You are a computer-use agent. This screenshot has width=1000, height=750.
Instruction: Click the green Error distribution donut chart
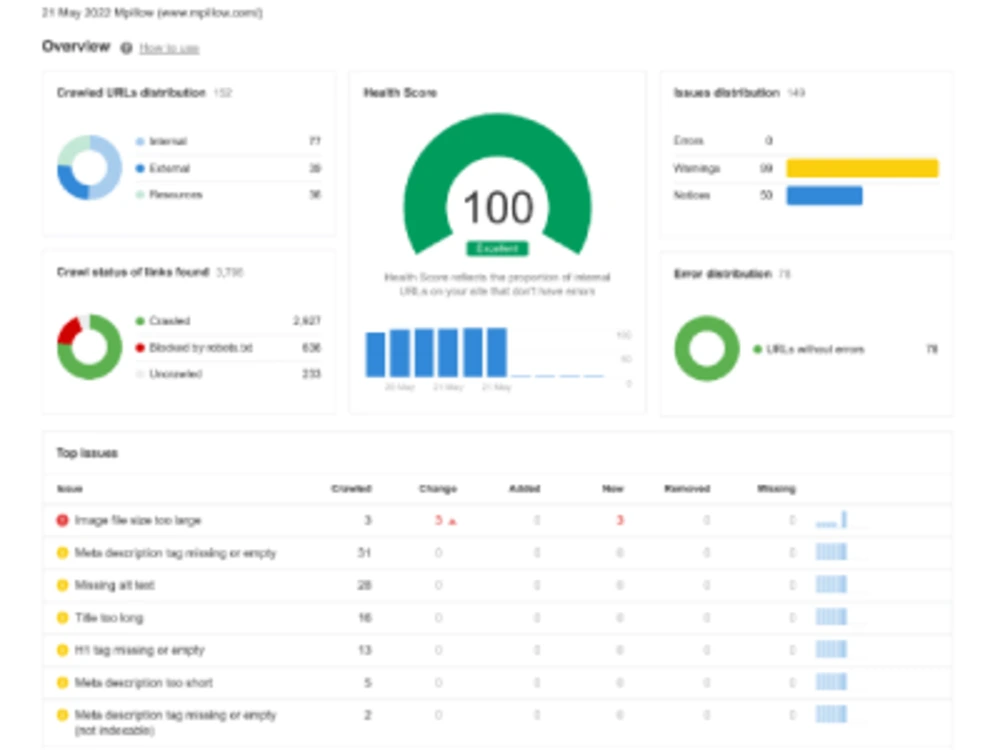tap(707, 348)
